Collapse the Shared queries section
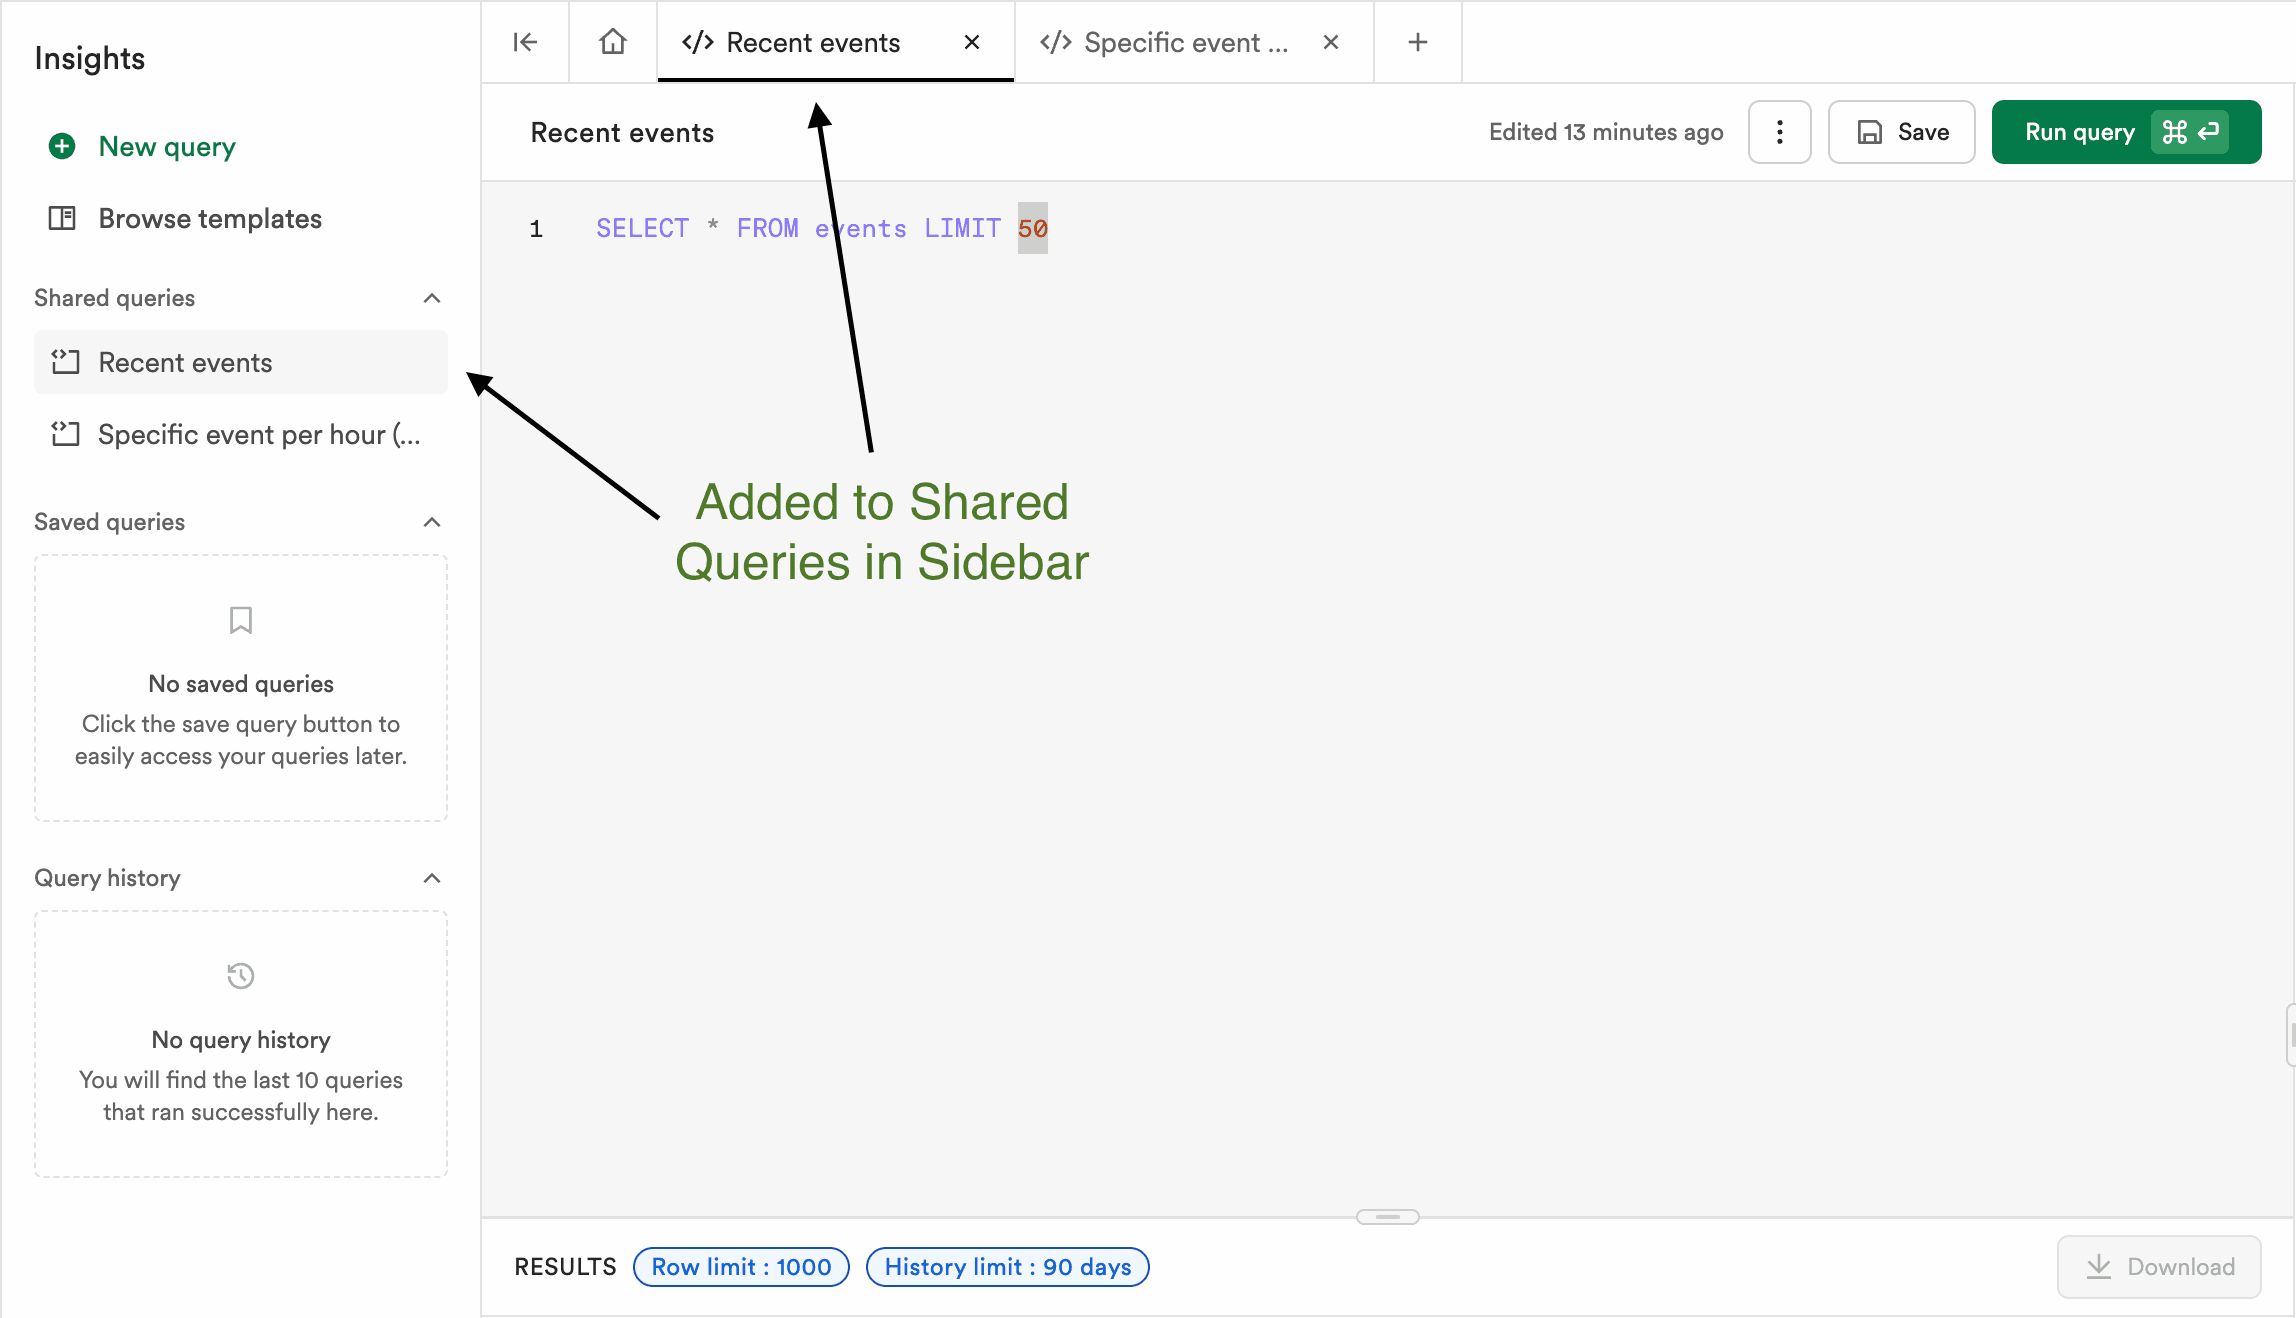Viewport: 2296px width, 1318px height. [x=431, y=298]
